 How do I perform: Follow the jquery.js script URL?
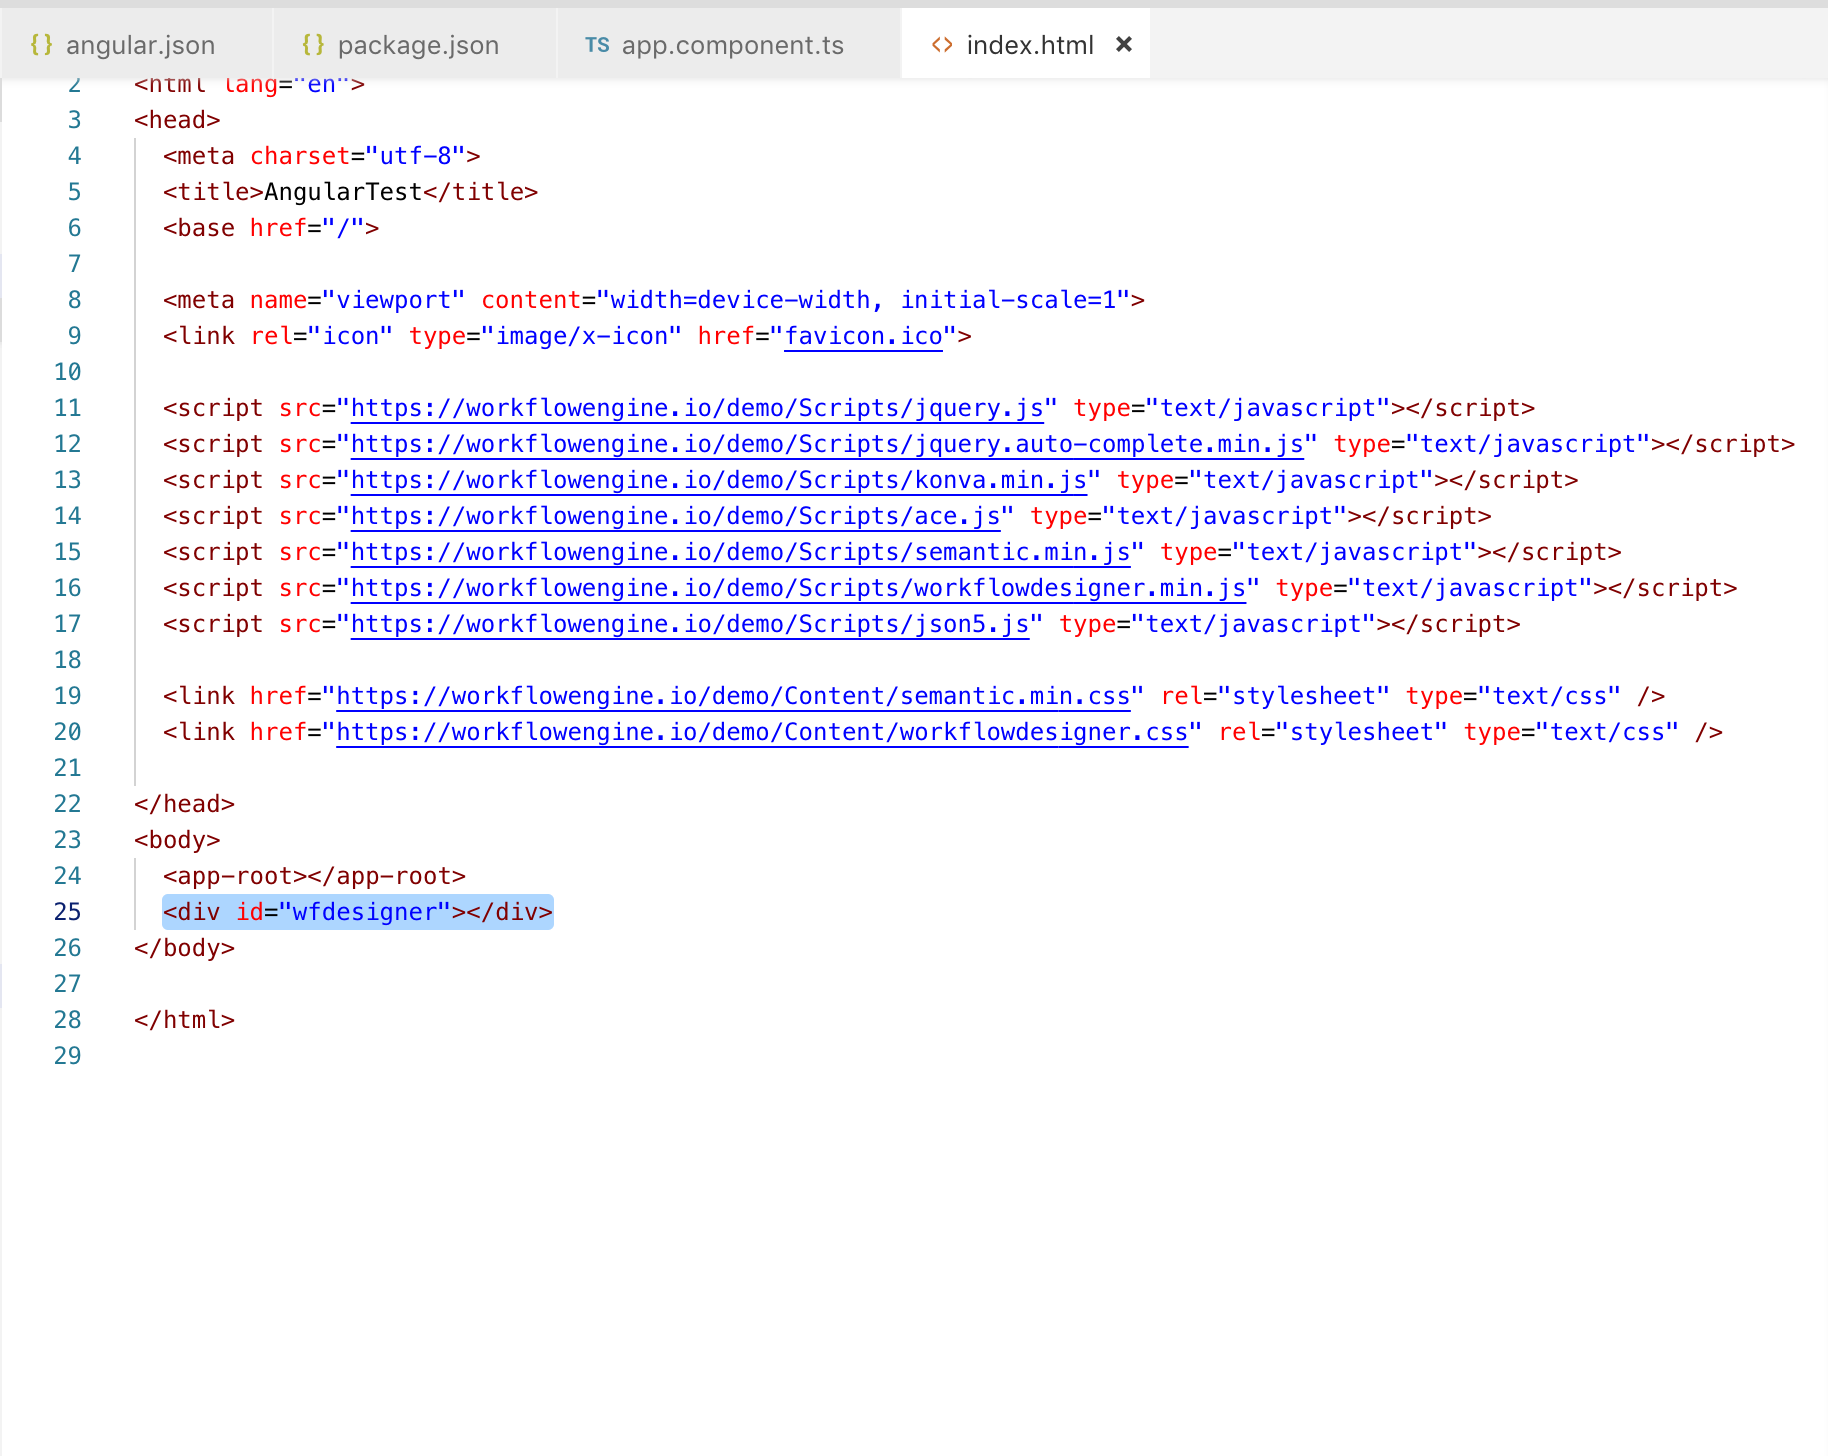[x=697, y=408]
